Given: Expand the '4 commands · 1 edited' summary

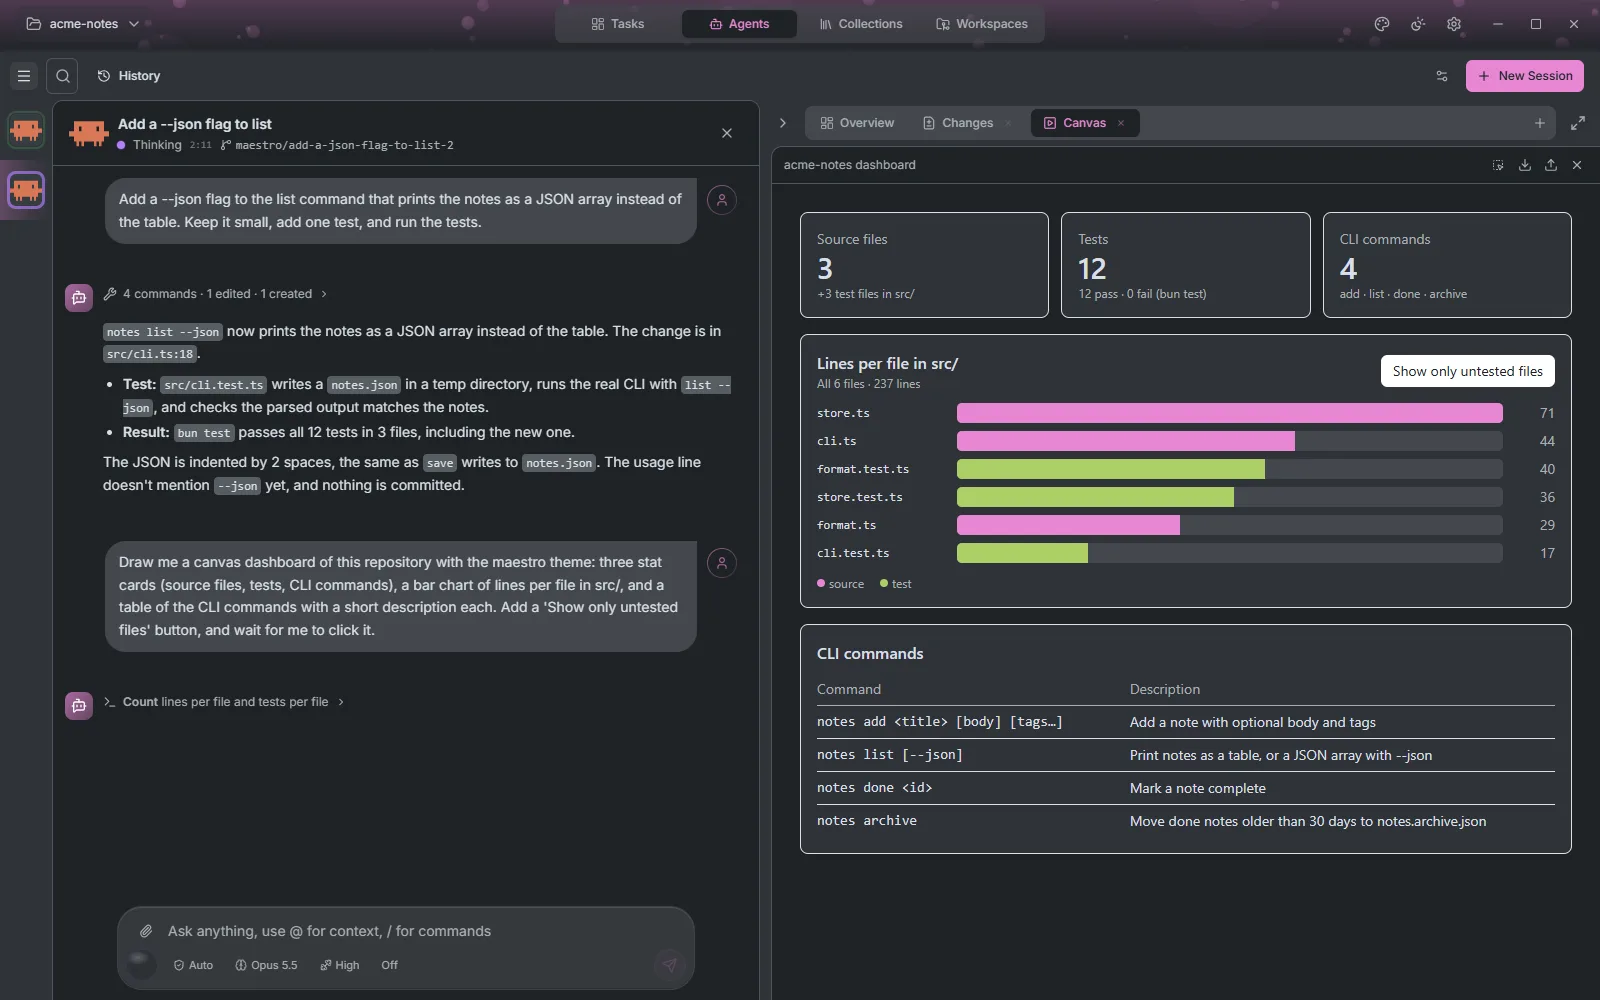Looking at the screenshot, I should [x=215, y=294].
